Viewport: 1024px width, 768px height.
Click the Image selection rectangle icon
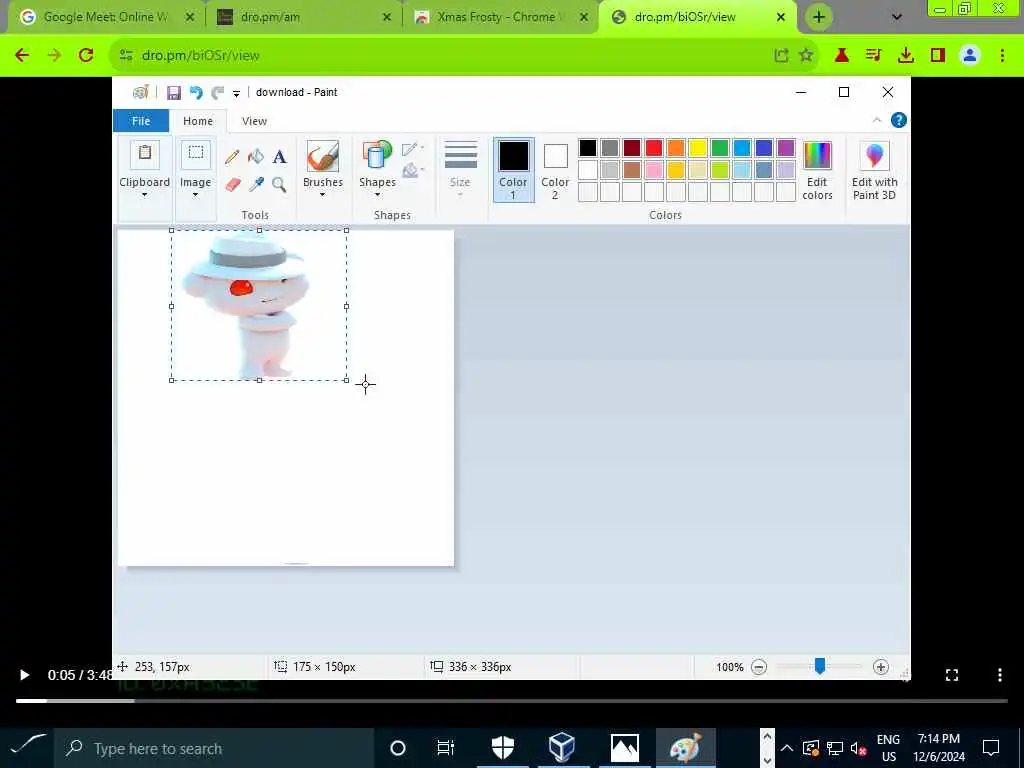195,155
